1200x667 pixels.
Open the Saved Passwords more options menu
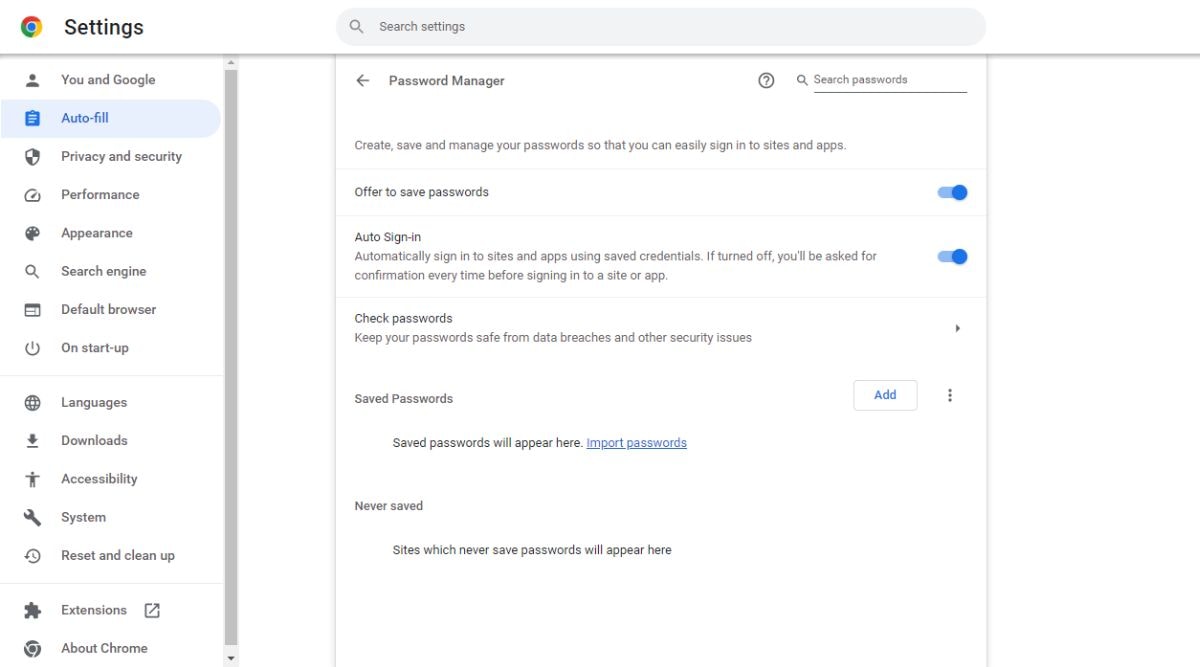click(x=949, y=395)
